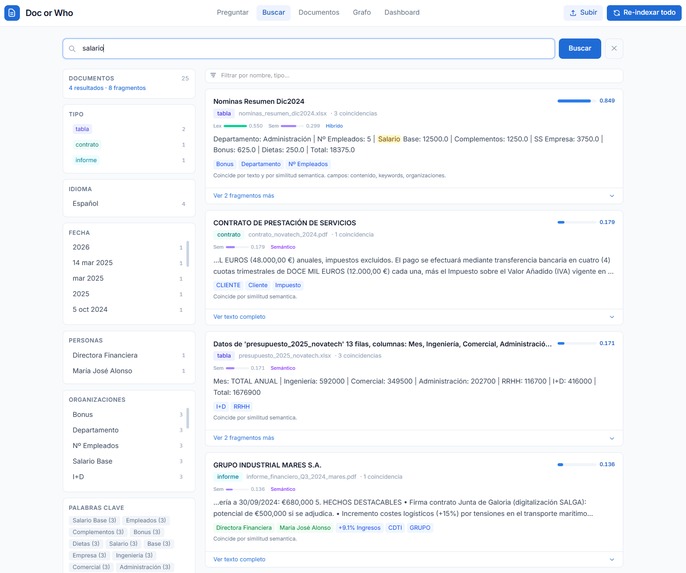Screen dimensions: 686x573
Task: Select Nº Empleados in Organizaciones list
Action: point(127,446)
